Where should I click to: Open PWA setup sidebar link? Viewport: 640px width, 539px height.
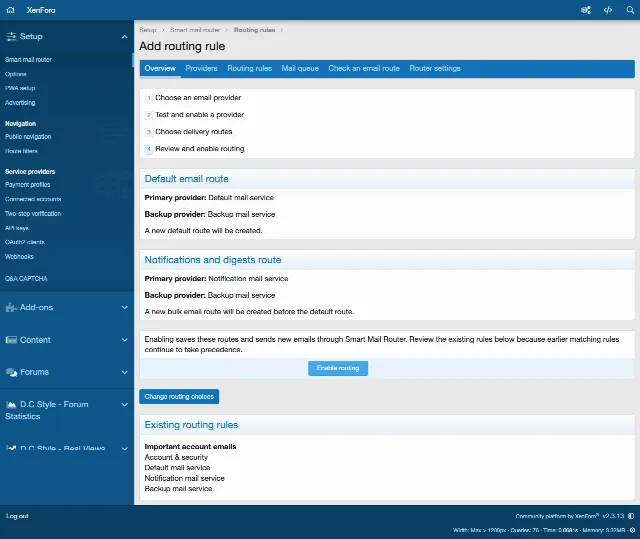pyautogui.click(x=20, y=88)
